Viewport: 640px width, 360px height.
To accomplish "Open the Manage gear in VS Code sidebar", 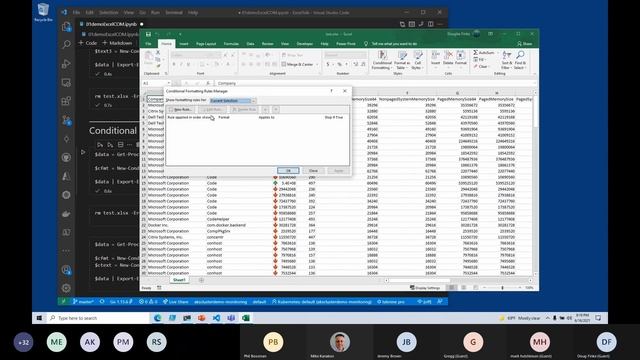I will pyautogui.click(x=66, y=288).
